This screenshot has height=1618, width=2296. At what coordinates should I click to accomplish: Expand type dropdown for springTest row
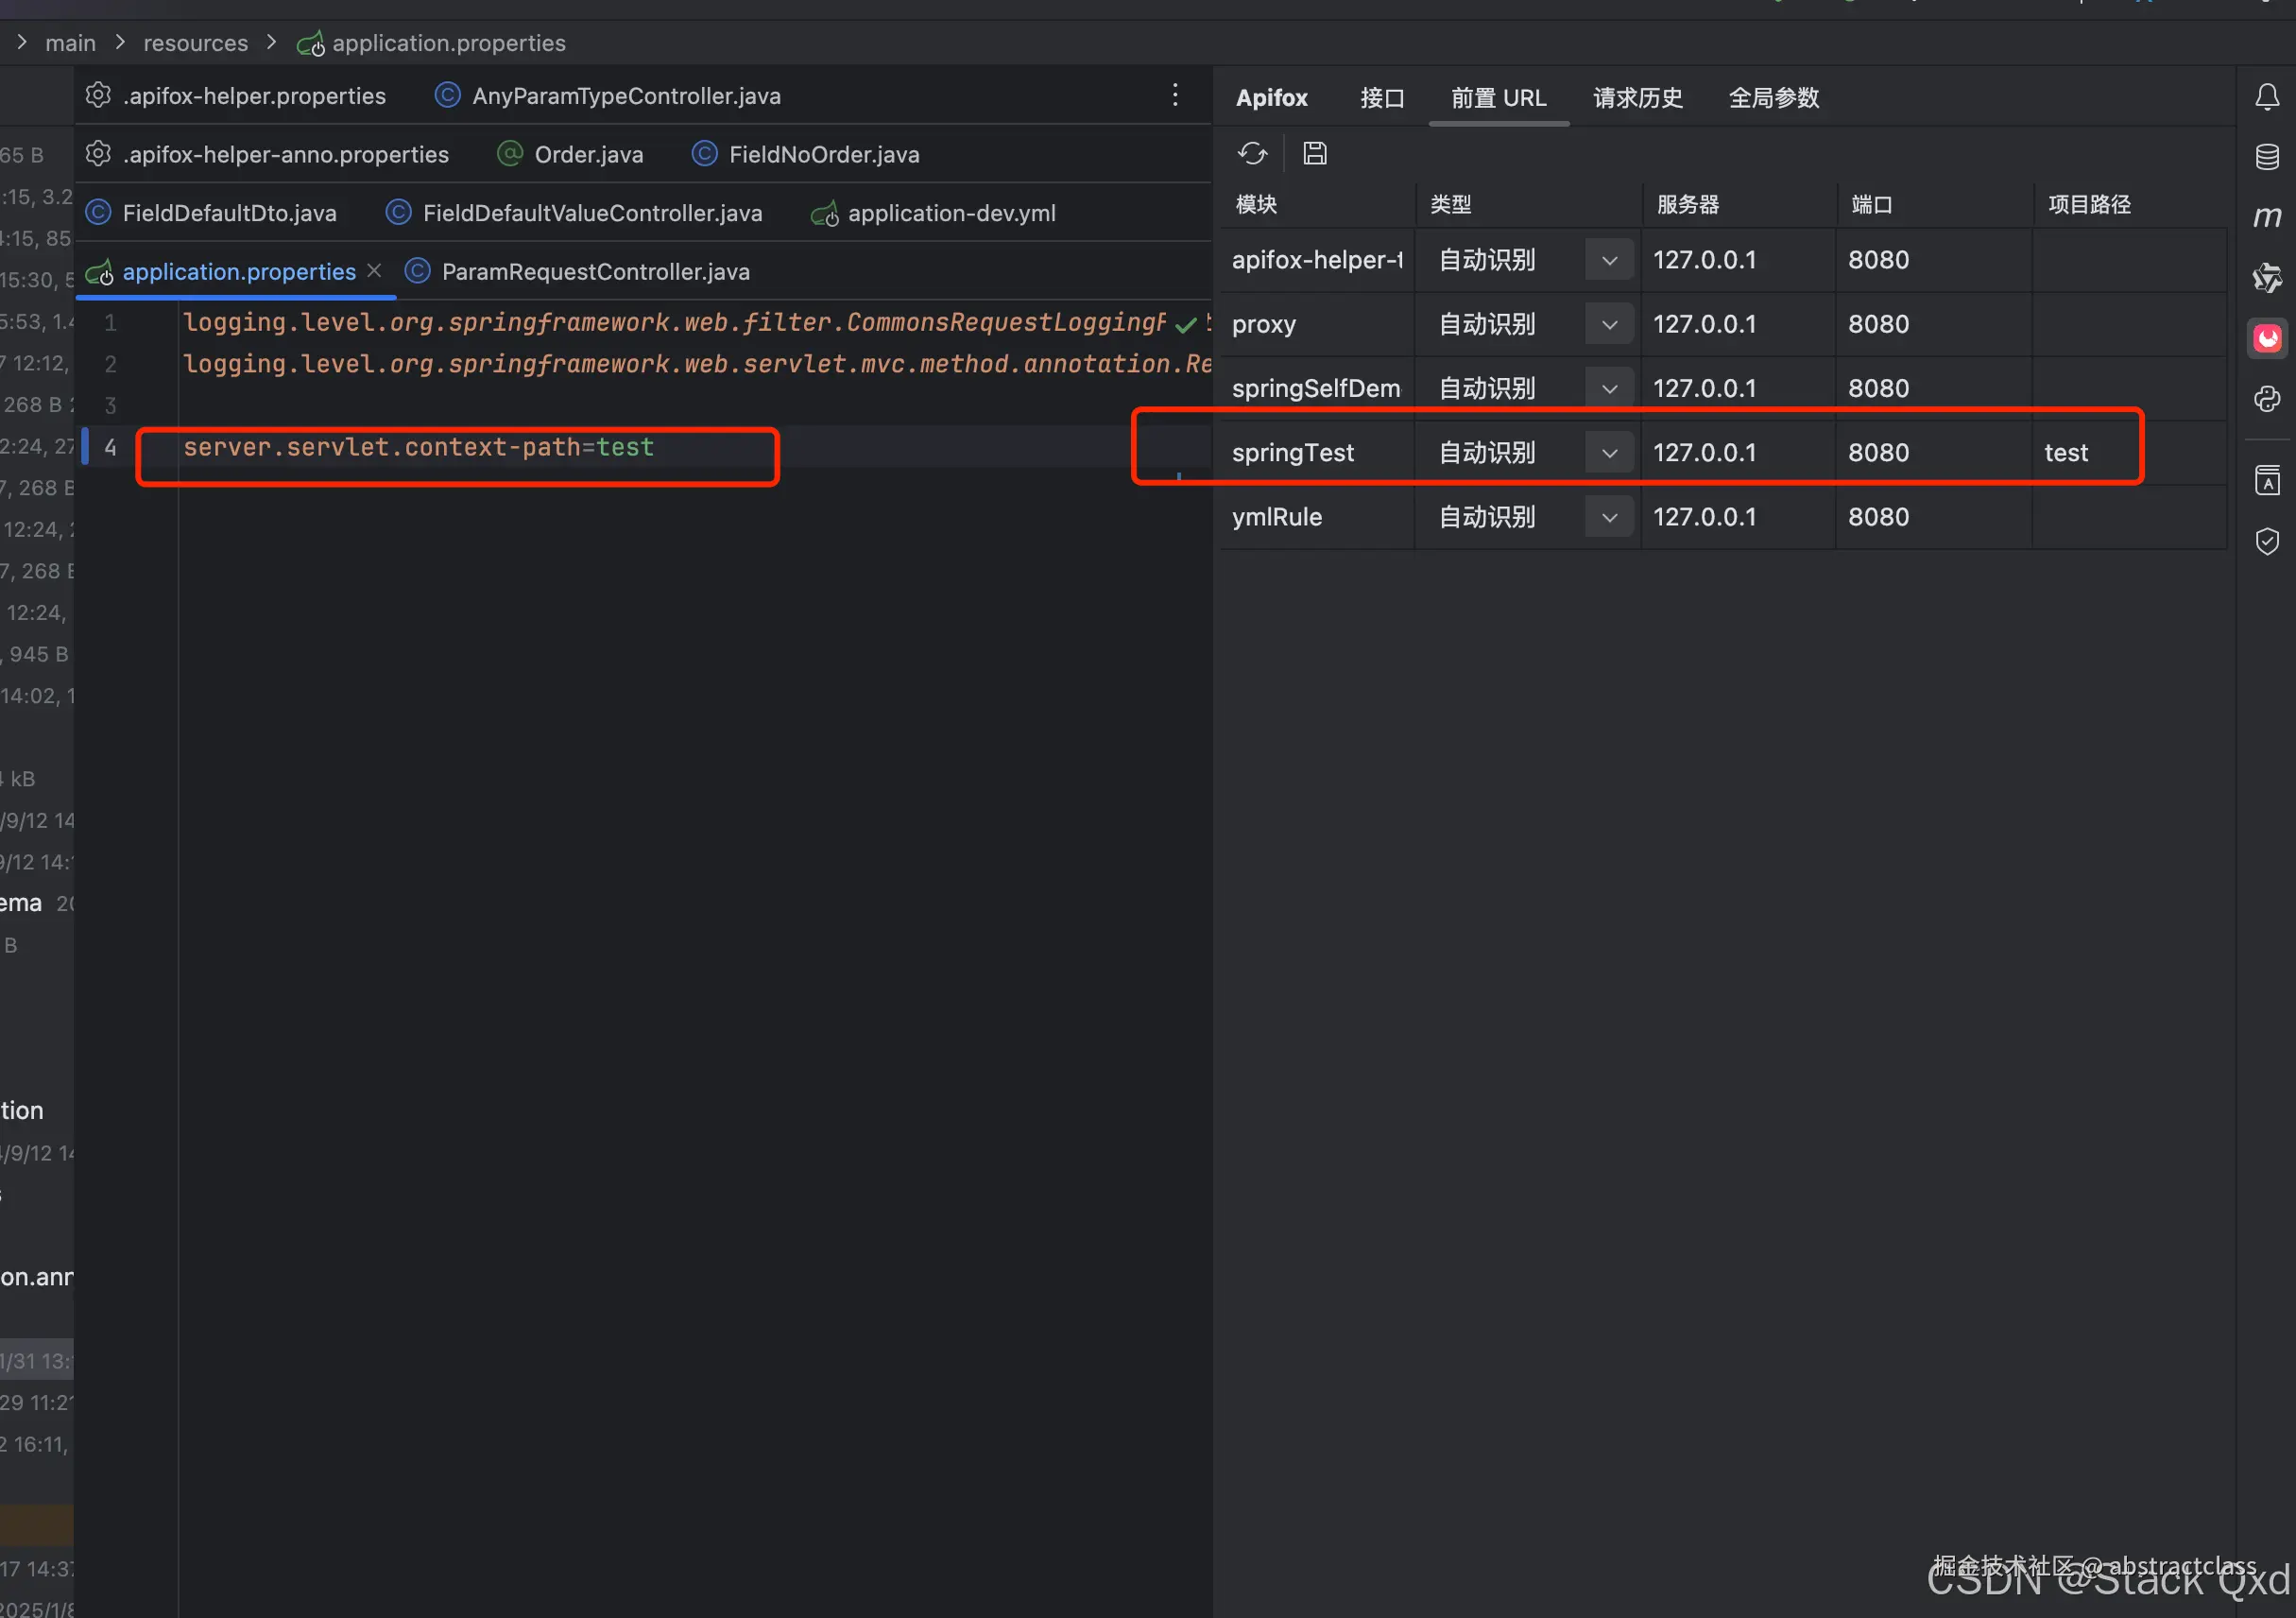pyautogui.click(x=1608, y=453)
